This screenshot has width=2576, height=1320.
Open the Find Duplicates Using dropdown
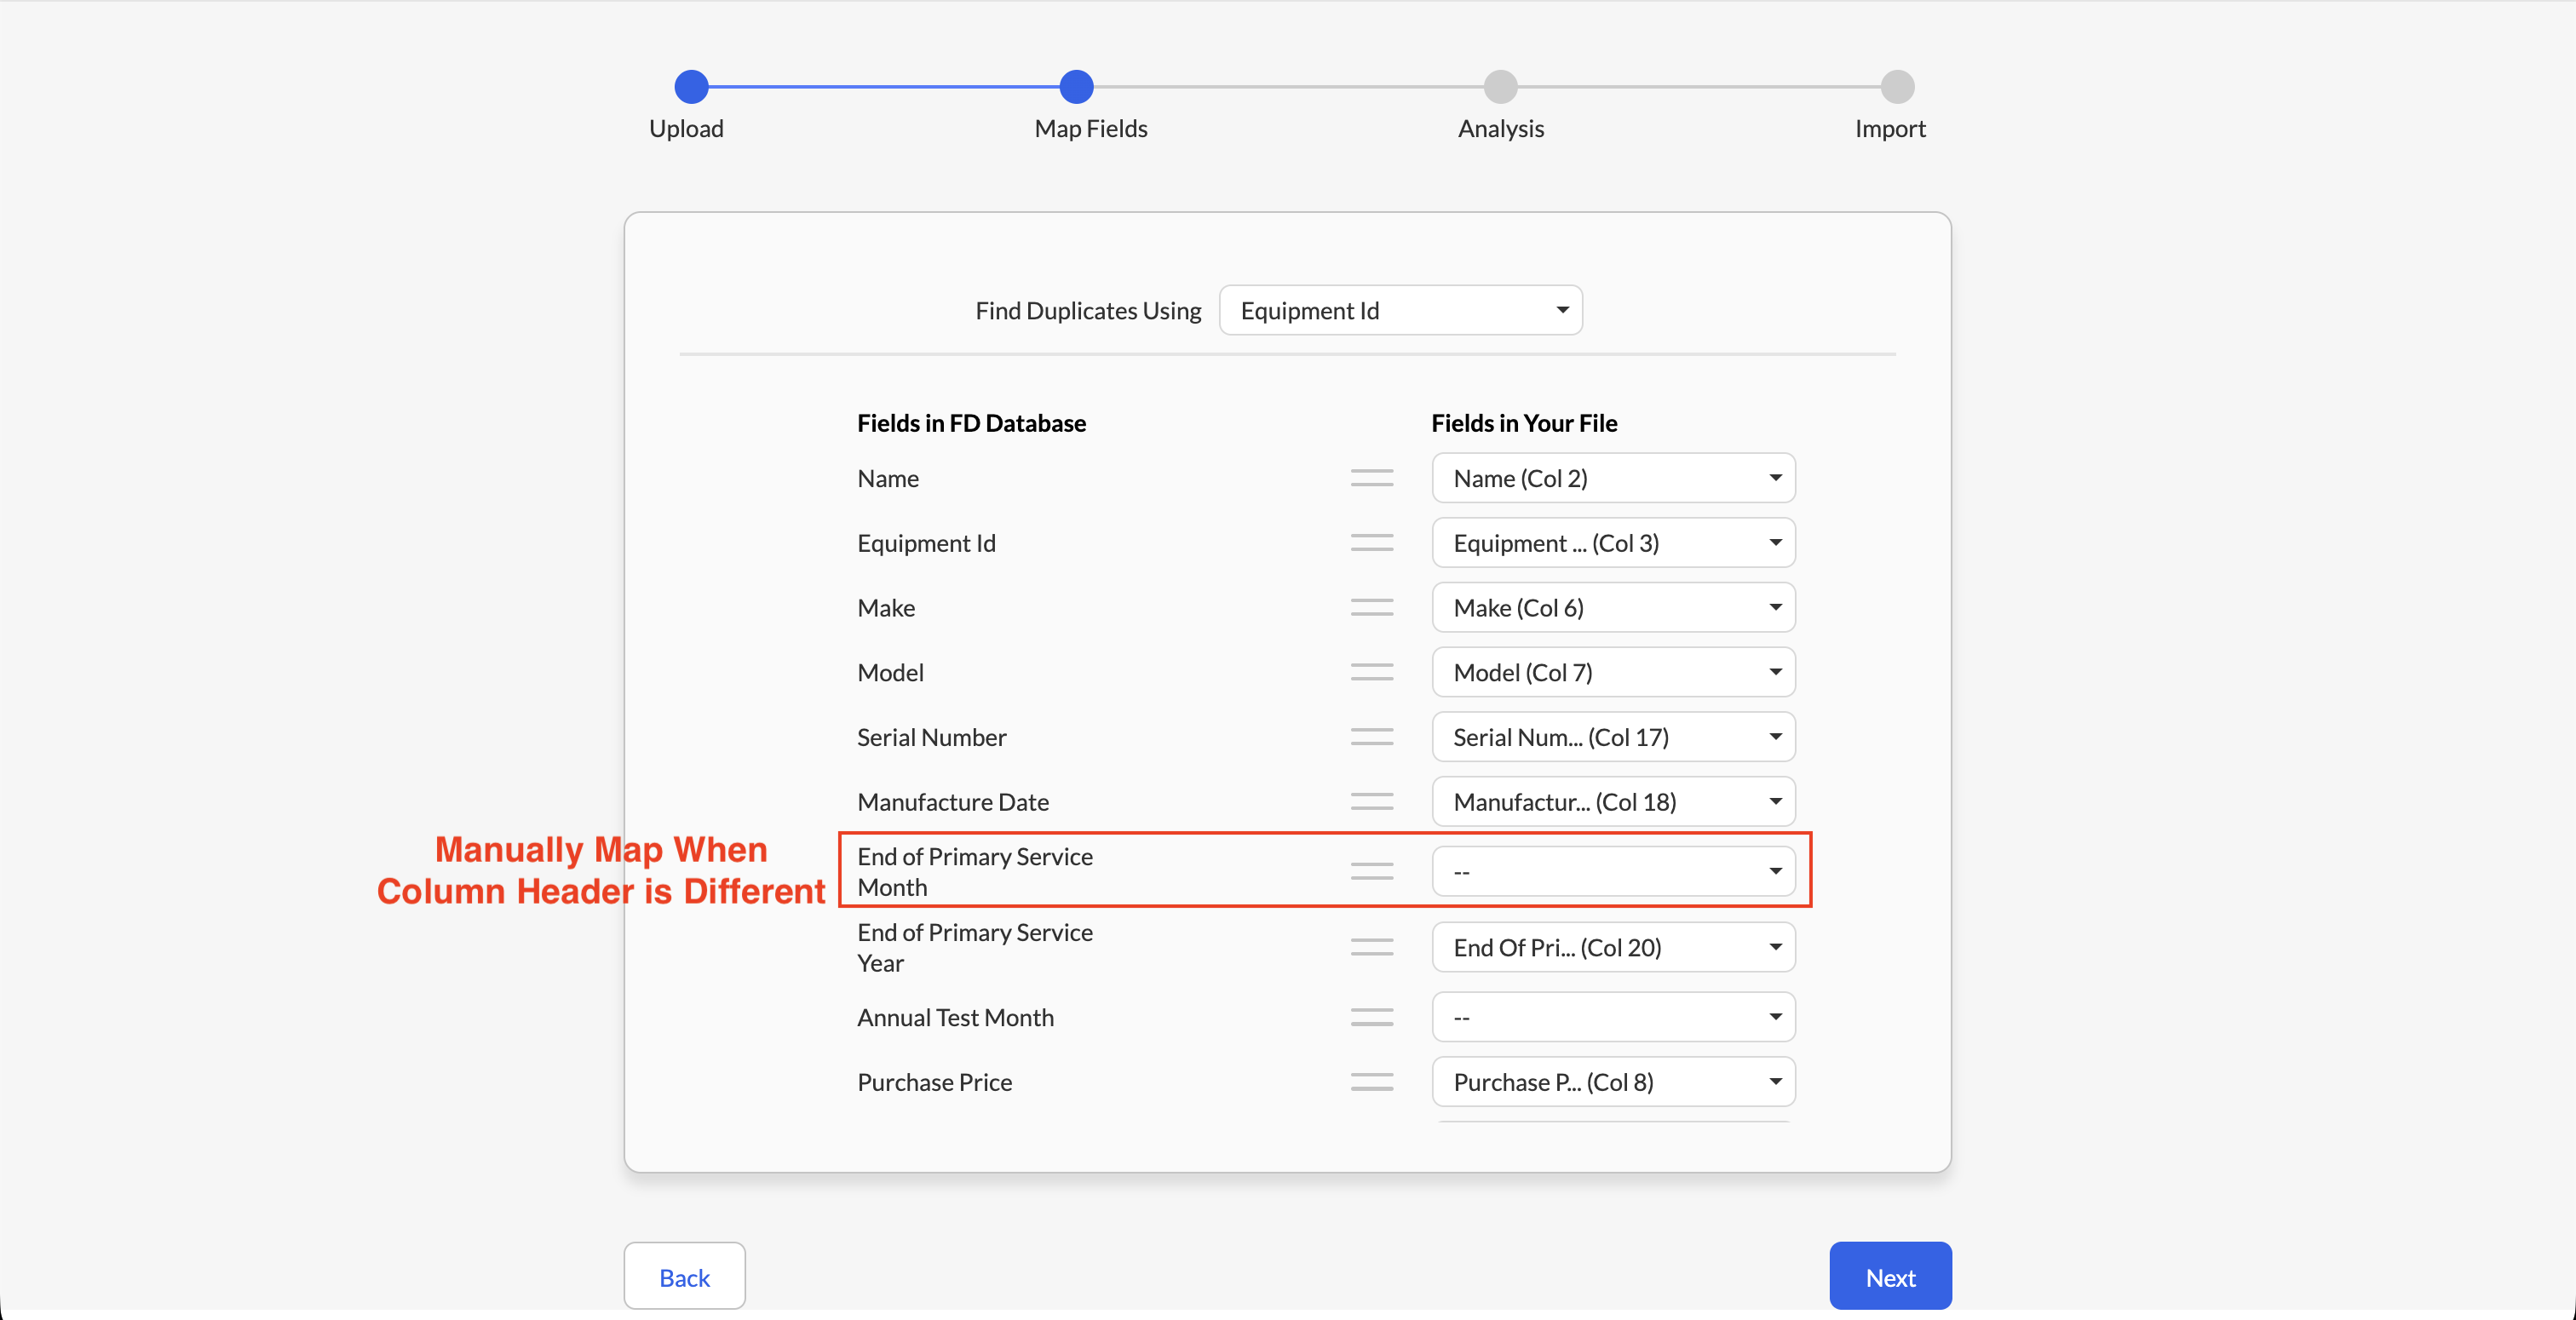[x=1400, y=310]
